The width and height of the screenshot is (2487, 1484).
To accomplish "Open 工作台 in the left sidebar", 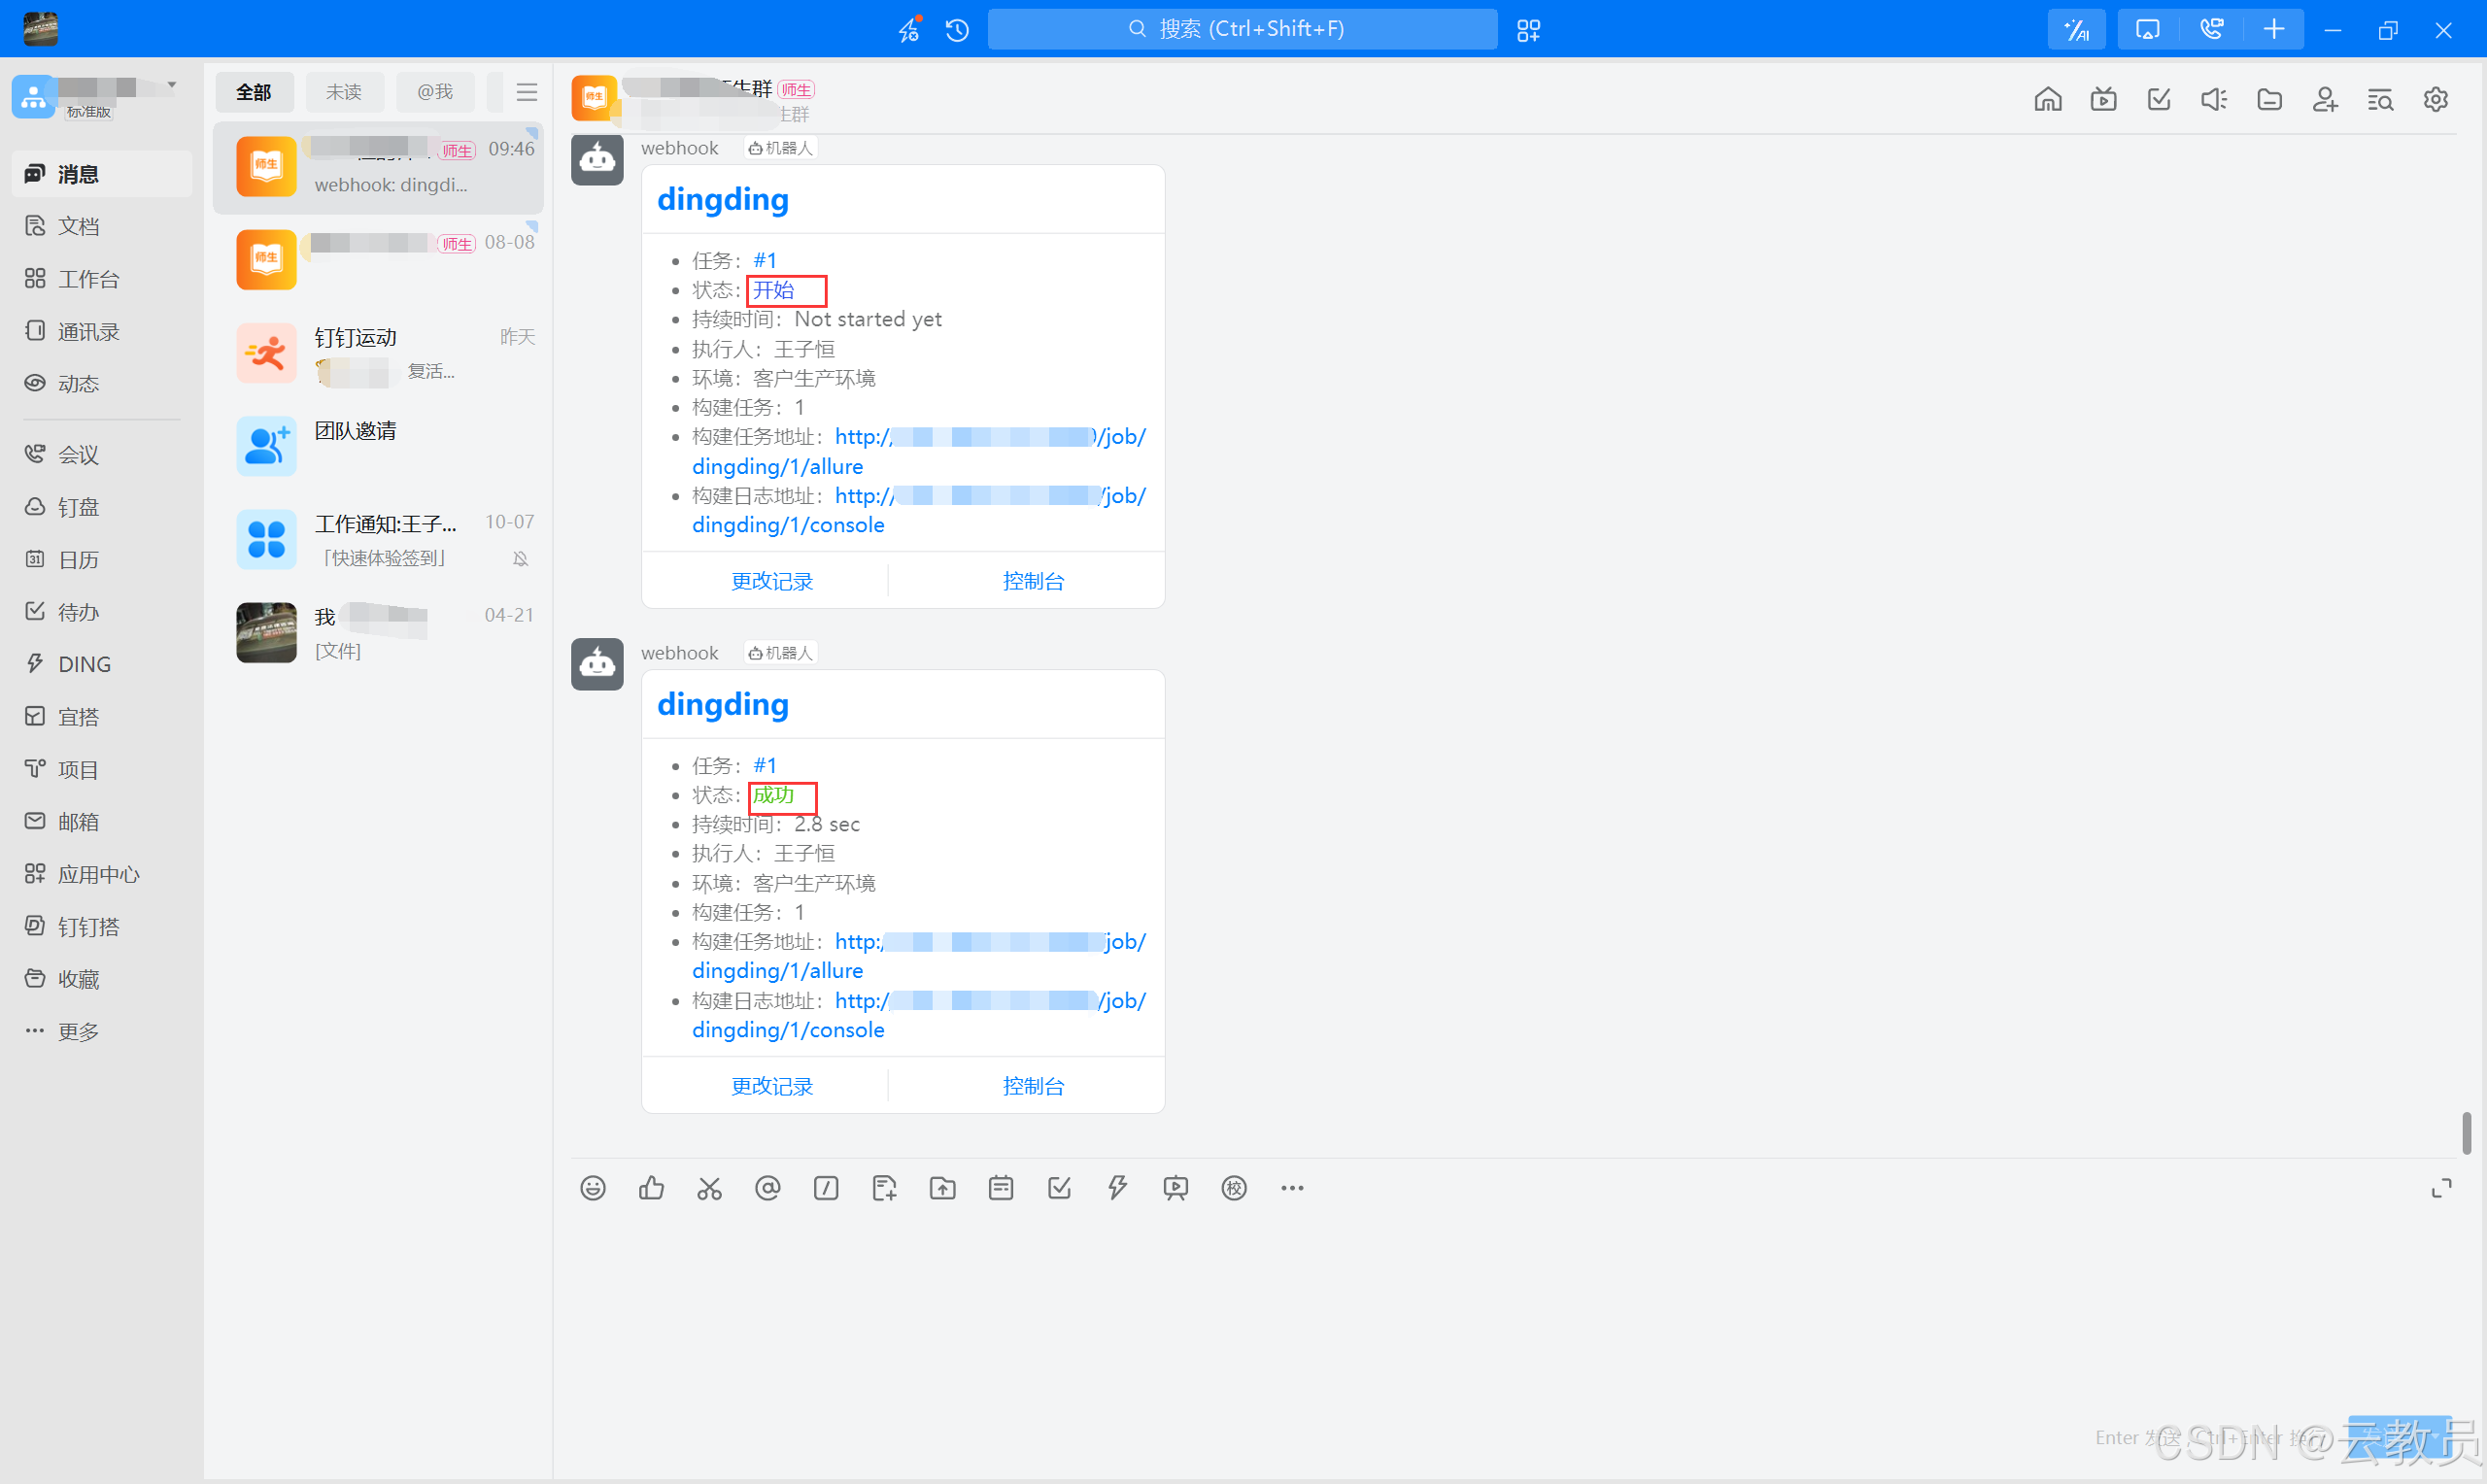I will (x=102, y=279).
